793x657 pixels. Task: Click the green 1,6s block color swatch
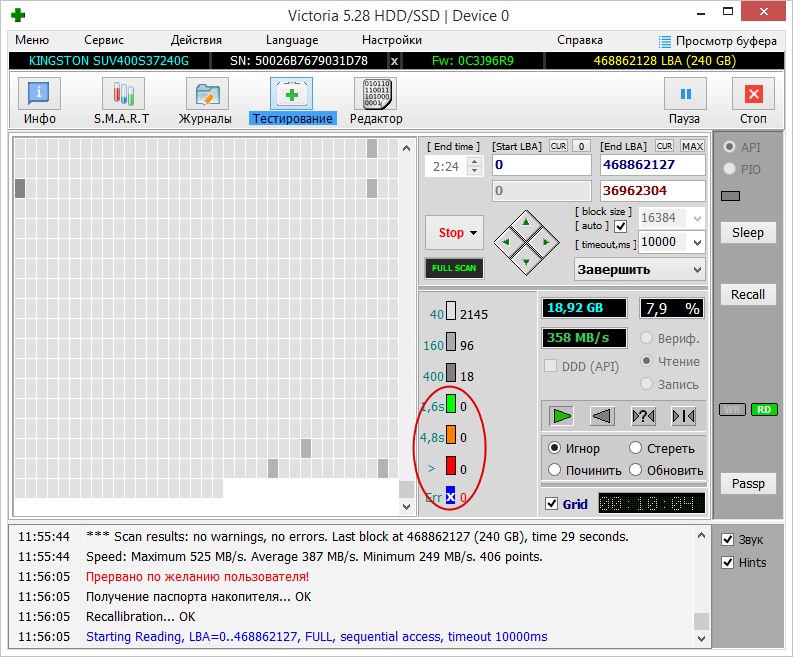coord(451,405)
